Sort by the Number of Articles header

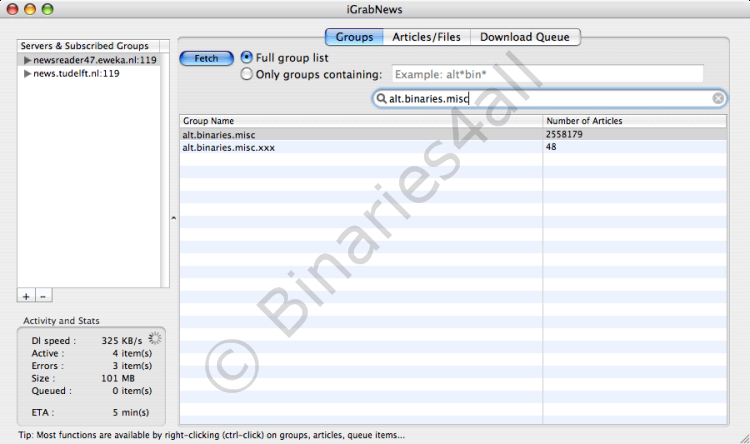point(635,121)
